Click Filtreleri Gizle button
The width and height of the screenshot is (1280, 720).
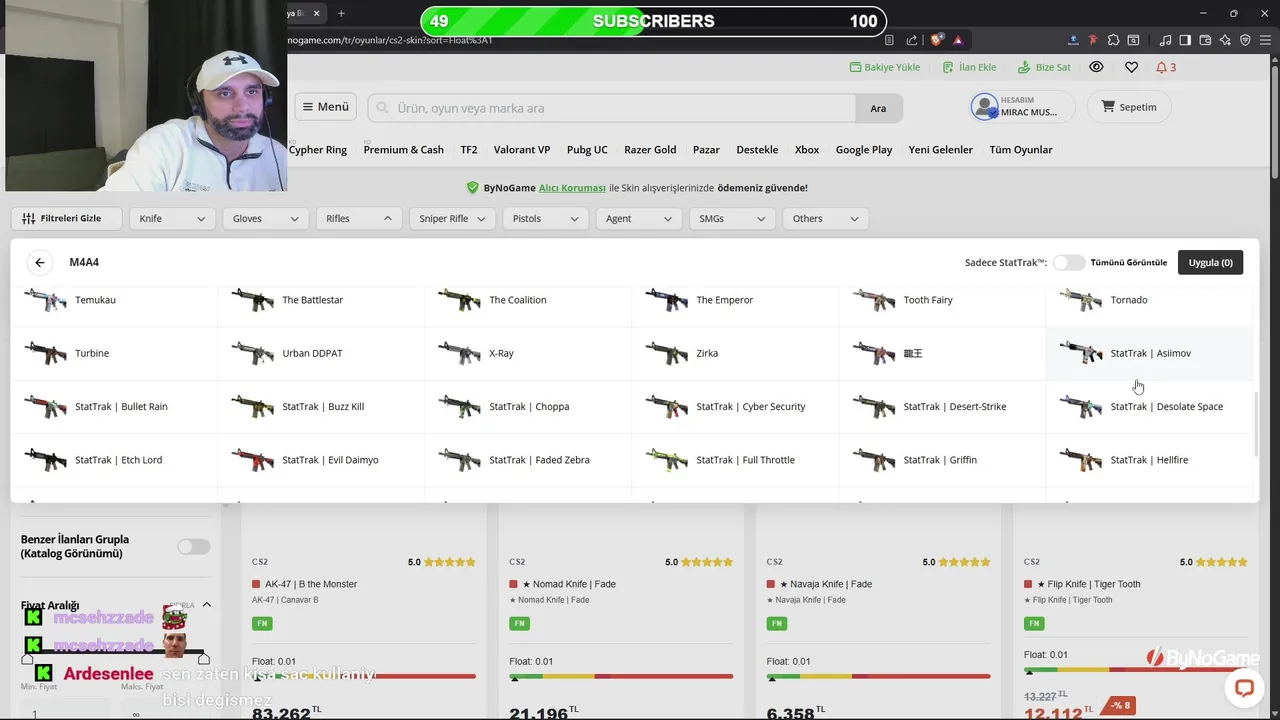tap(66, 218)
